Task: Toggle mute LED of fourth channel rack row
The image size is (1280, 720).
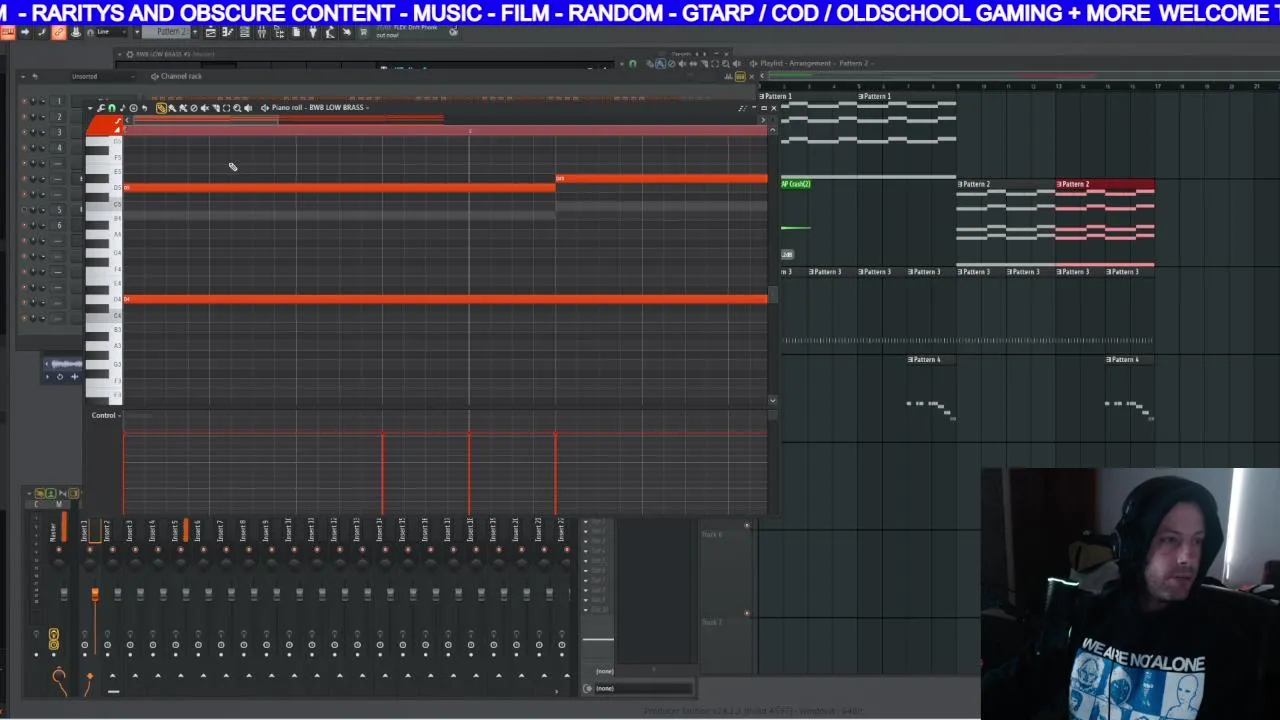Action: tap(24, 148)
